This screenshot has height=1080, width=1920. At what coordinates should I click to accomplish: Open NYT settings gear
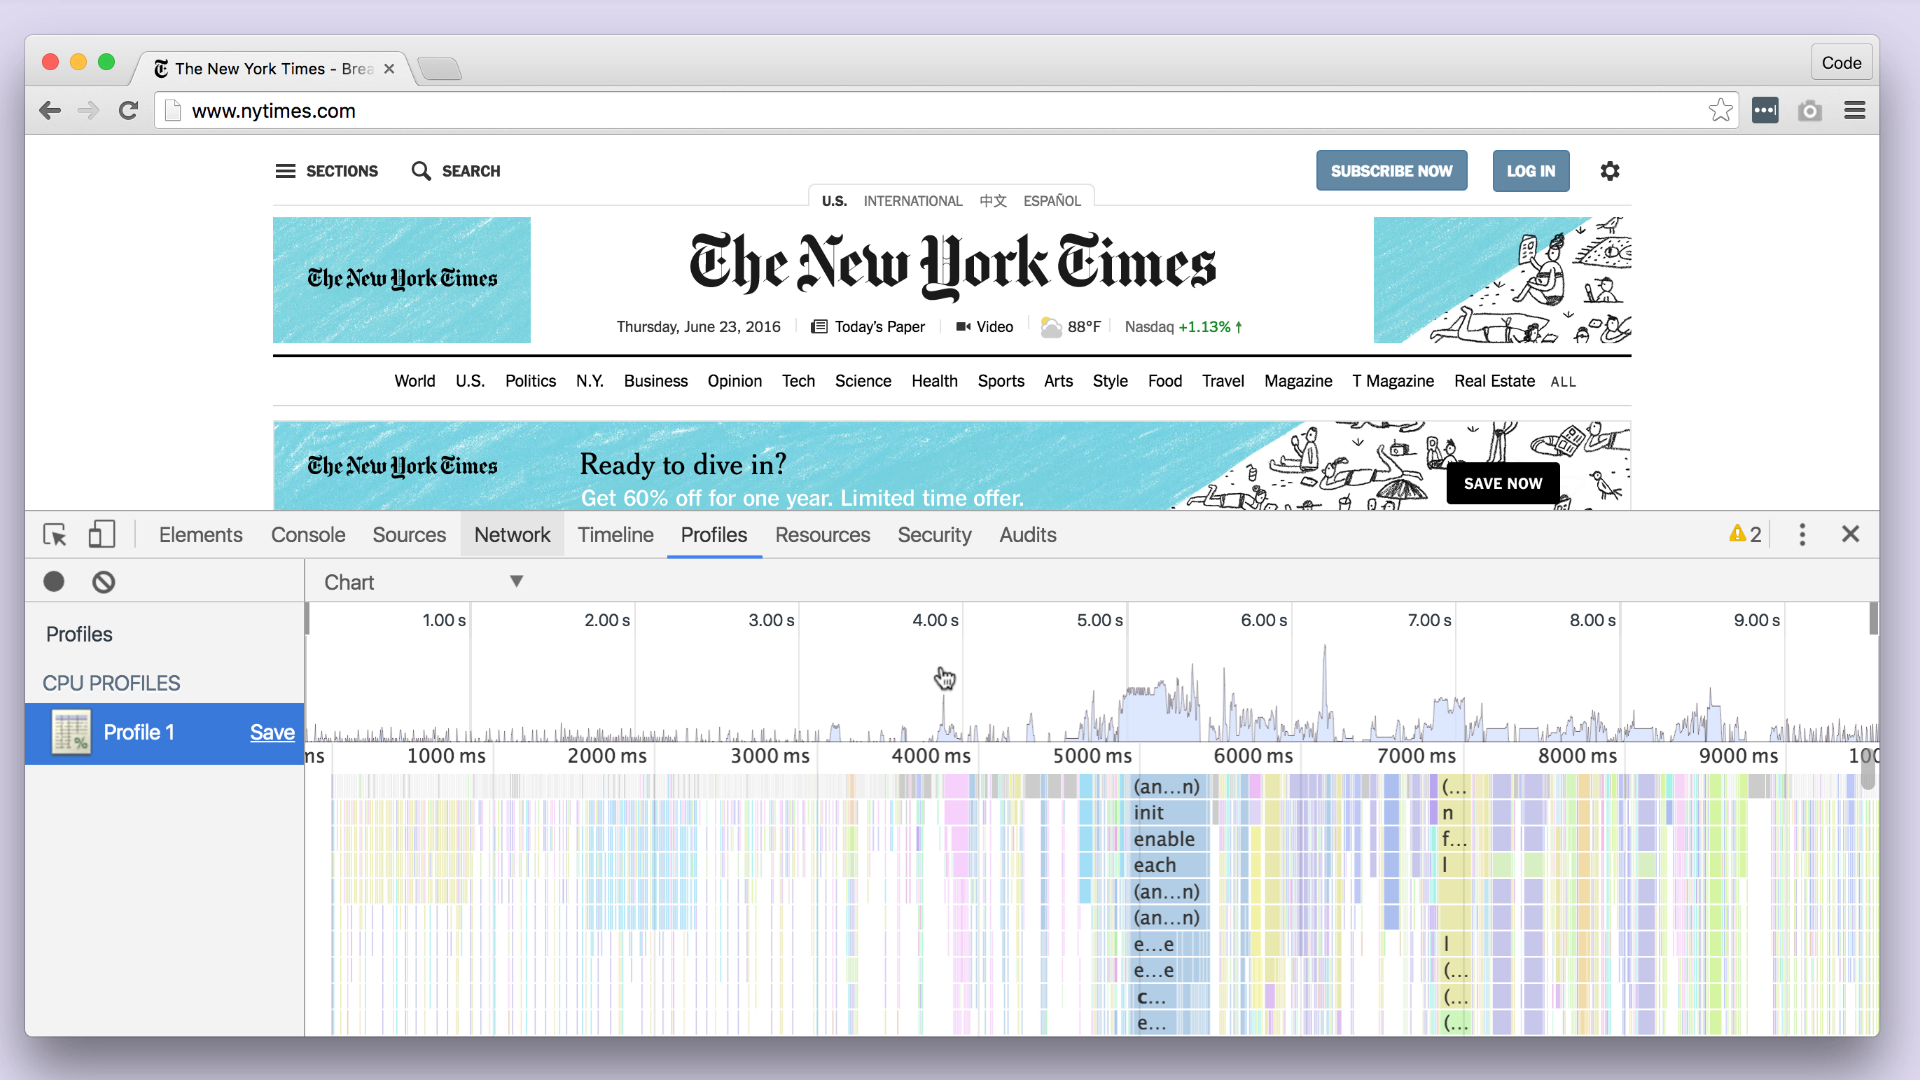click(1610, 171)
